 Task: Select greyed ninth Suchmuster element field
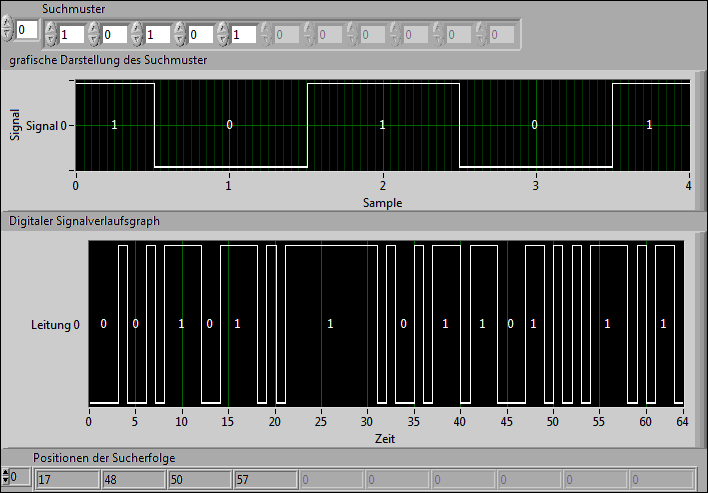point(416,35)
